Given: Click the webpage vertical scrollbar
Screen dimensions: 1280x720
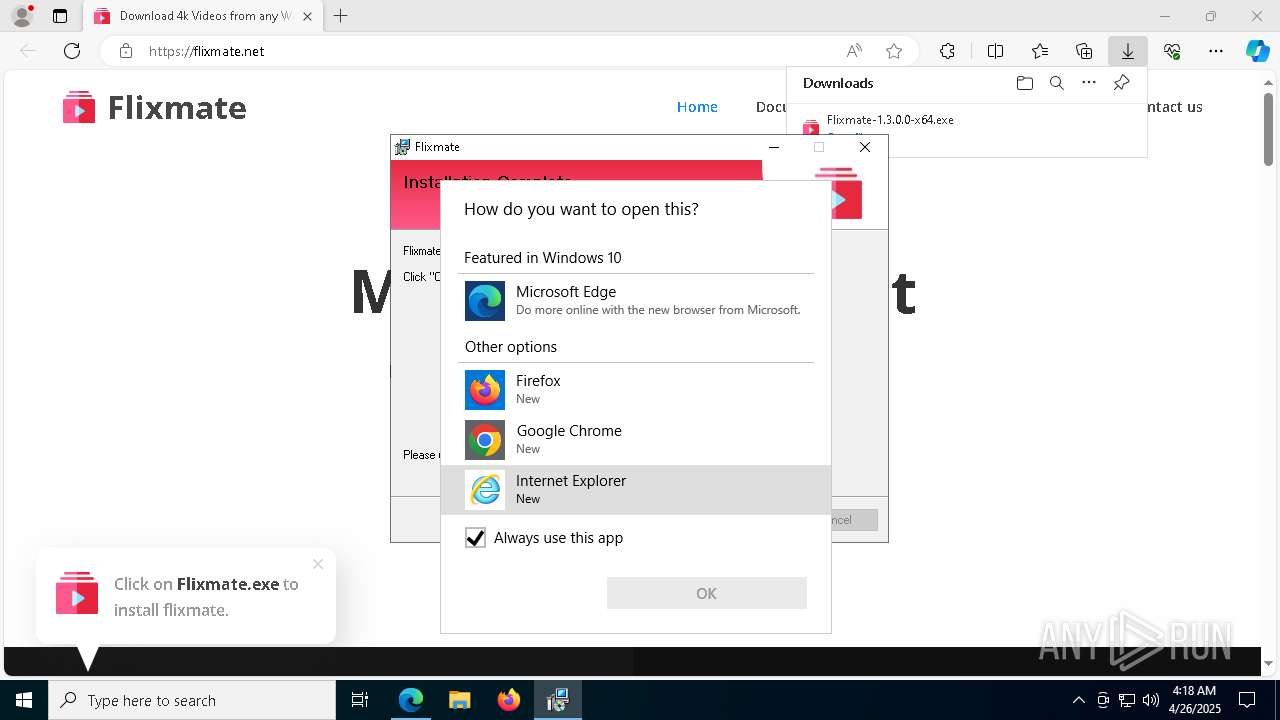Looking at the screenshot, I should 1269,127.
